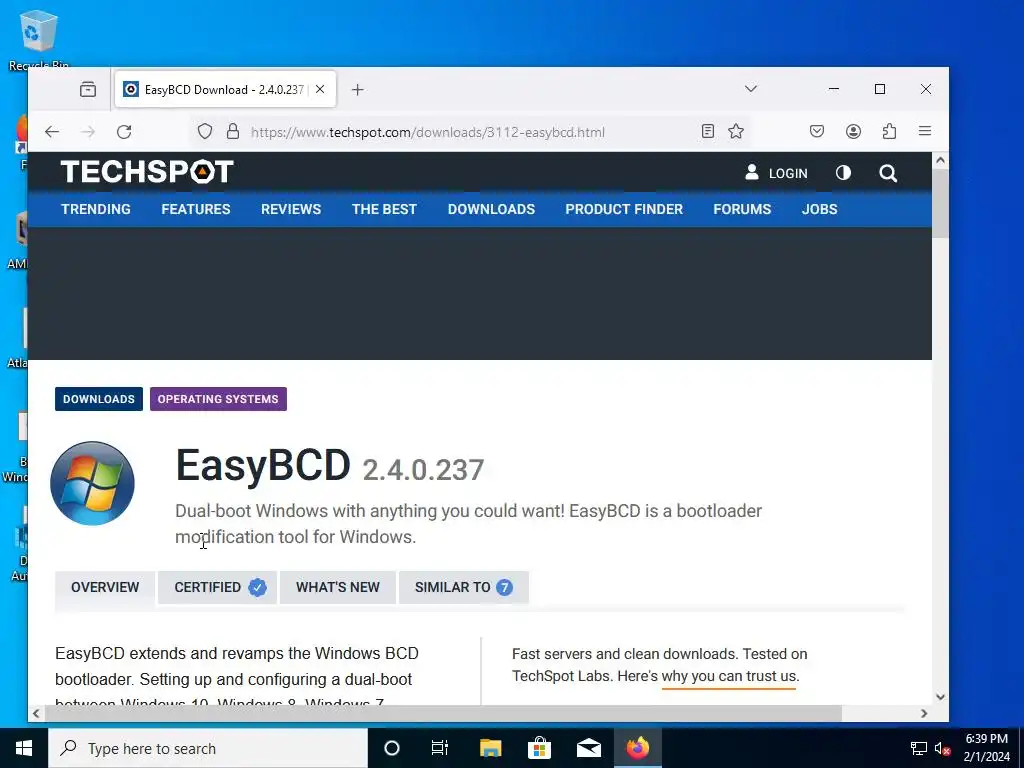Toggle reader view icon

708,131
